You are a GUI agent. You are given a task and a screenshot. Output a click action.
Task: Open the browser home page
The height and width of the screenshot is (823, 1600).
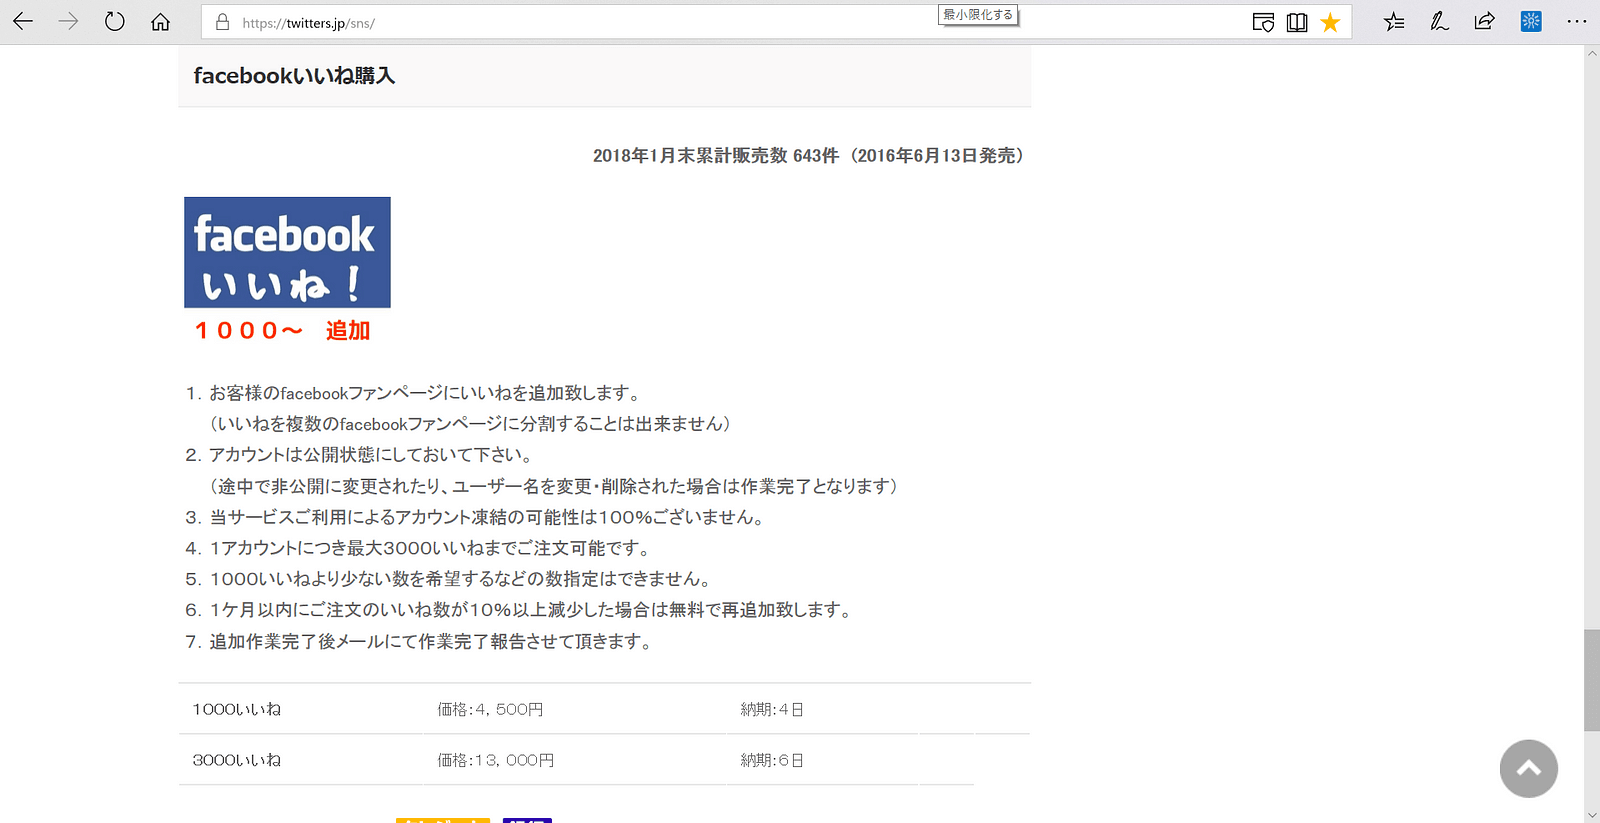pyautogui.click(x=160, y=22)
